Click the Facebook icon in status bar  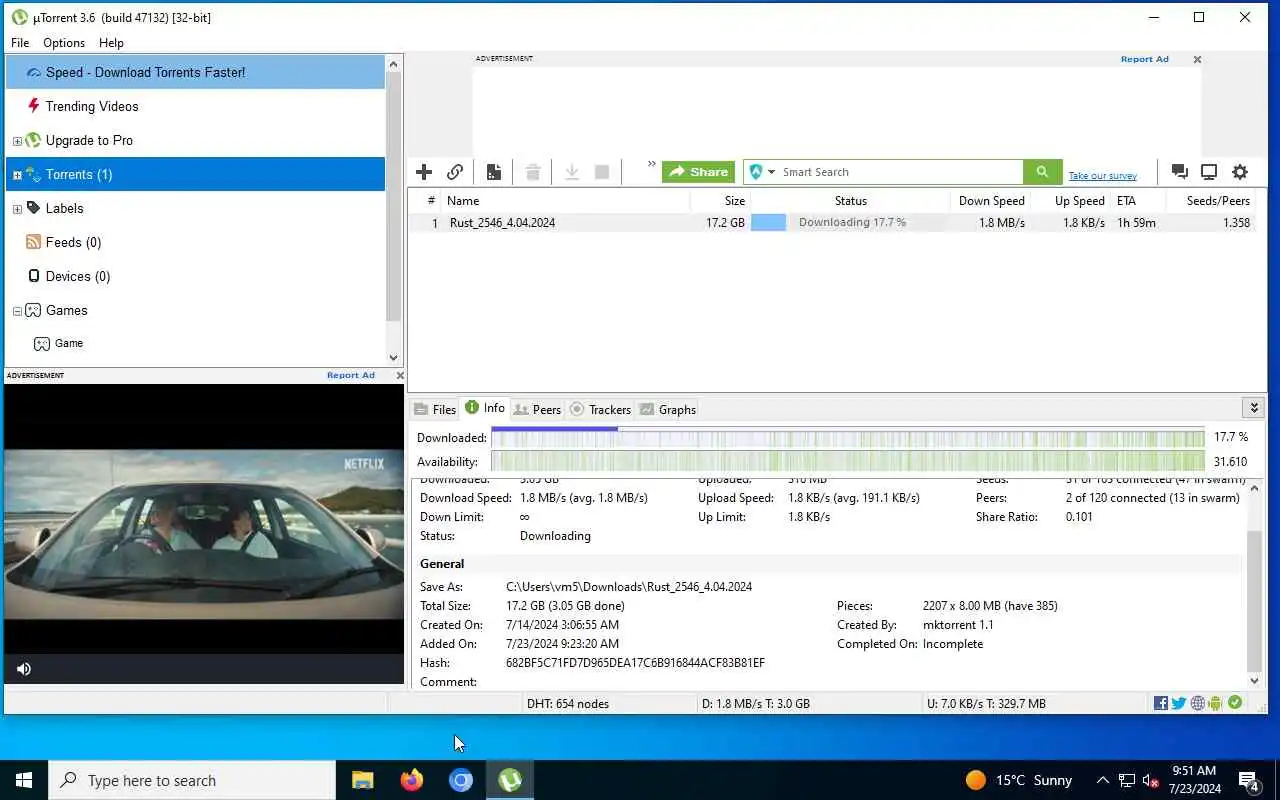1160,703
